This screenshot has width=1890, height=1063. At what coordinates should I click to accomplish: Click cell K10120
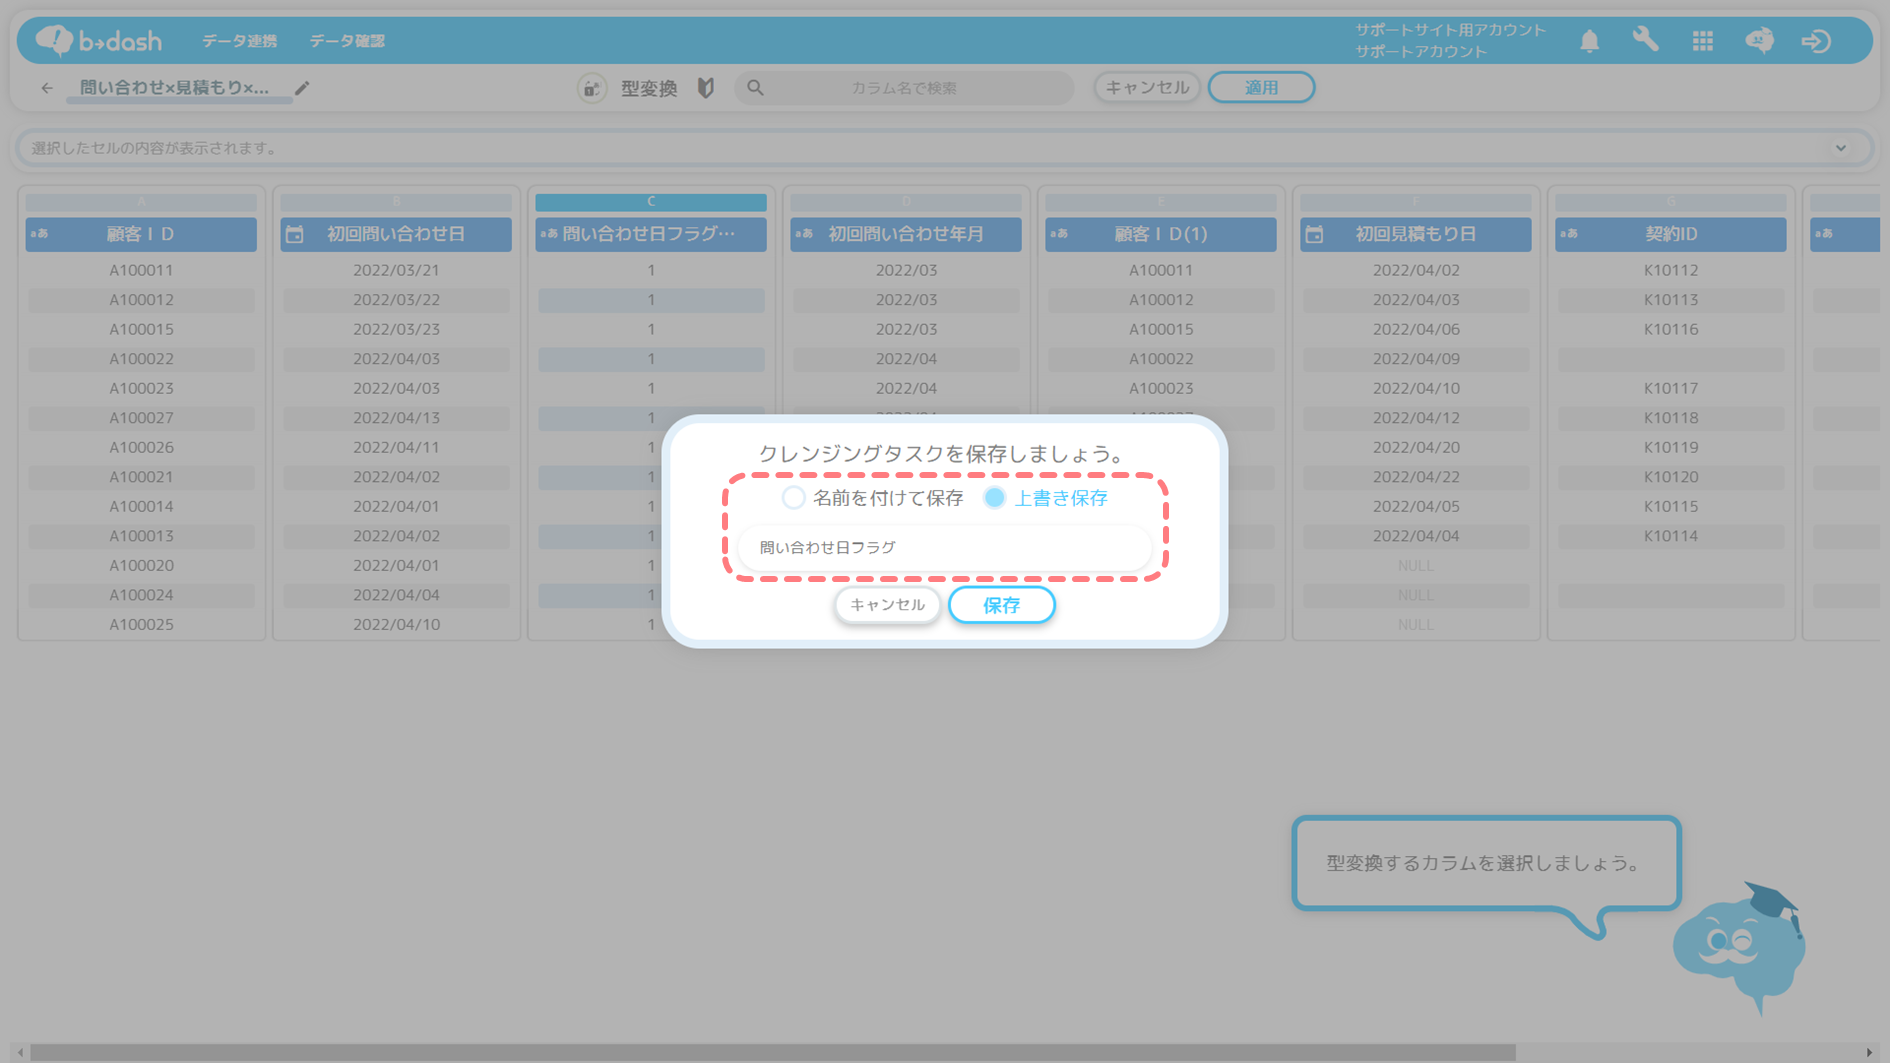1671,477
